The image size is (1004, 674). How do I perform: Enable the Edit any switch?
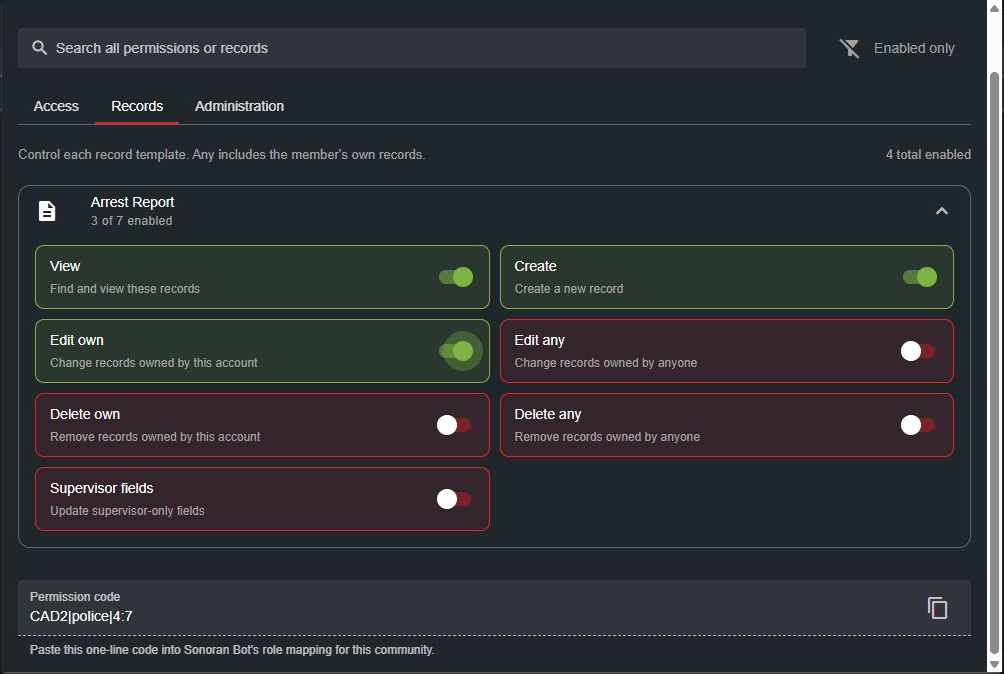tap(918, 351)
